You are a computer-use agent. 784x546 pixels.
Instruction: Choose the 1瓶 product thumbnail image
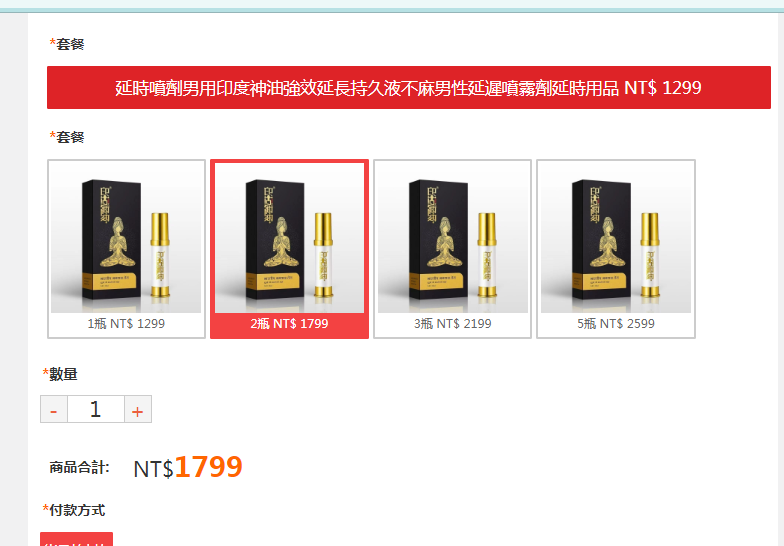(126, 238)
